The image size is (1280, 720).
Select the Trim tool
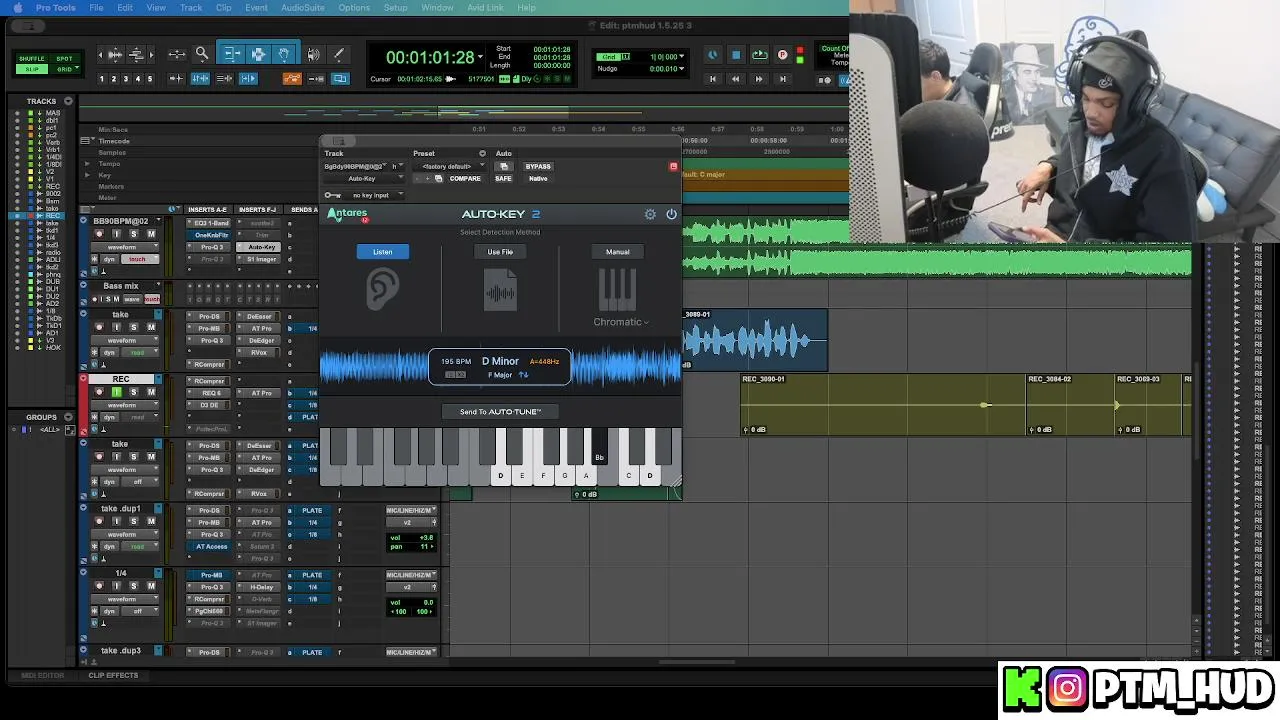[232, 54]
